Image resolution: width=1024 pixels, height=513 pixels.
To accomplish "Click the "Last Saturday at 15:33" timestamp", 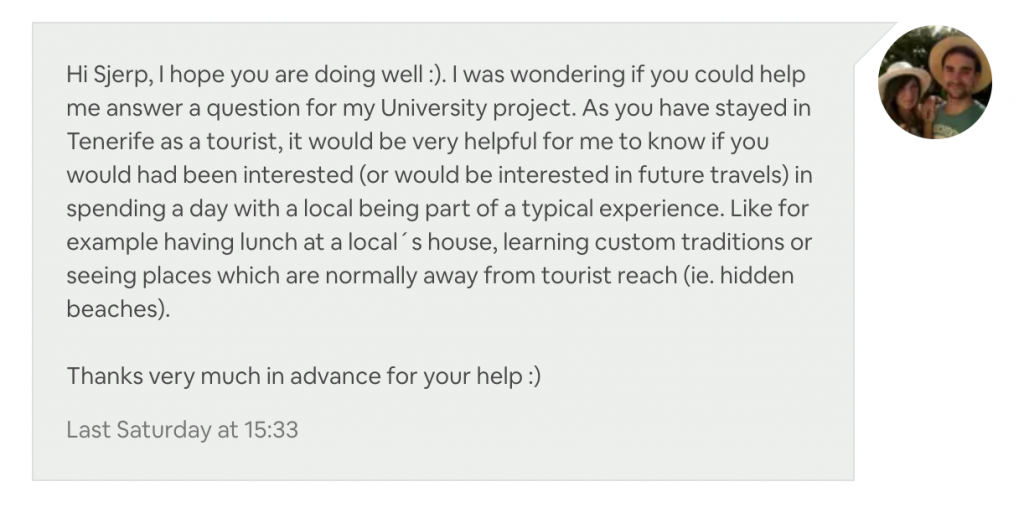I will [182, 429].
